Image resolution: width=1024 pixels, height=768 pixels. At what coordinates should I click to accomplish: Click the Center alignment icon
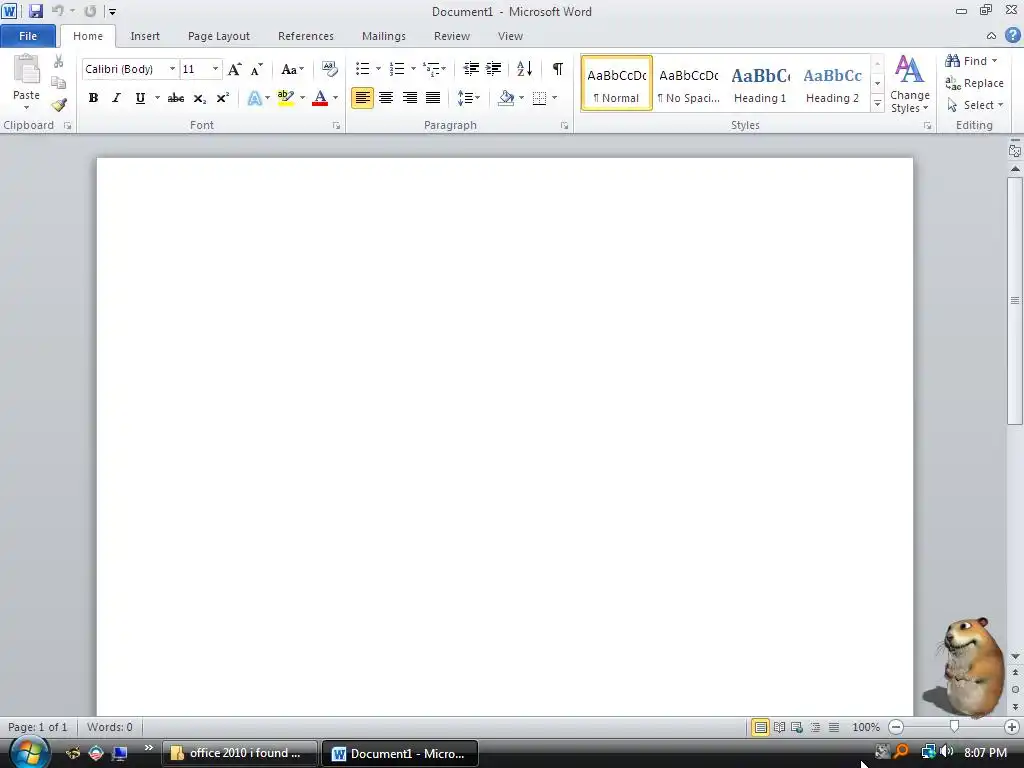click(x=386, y=98)
